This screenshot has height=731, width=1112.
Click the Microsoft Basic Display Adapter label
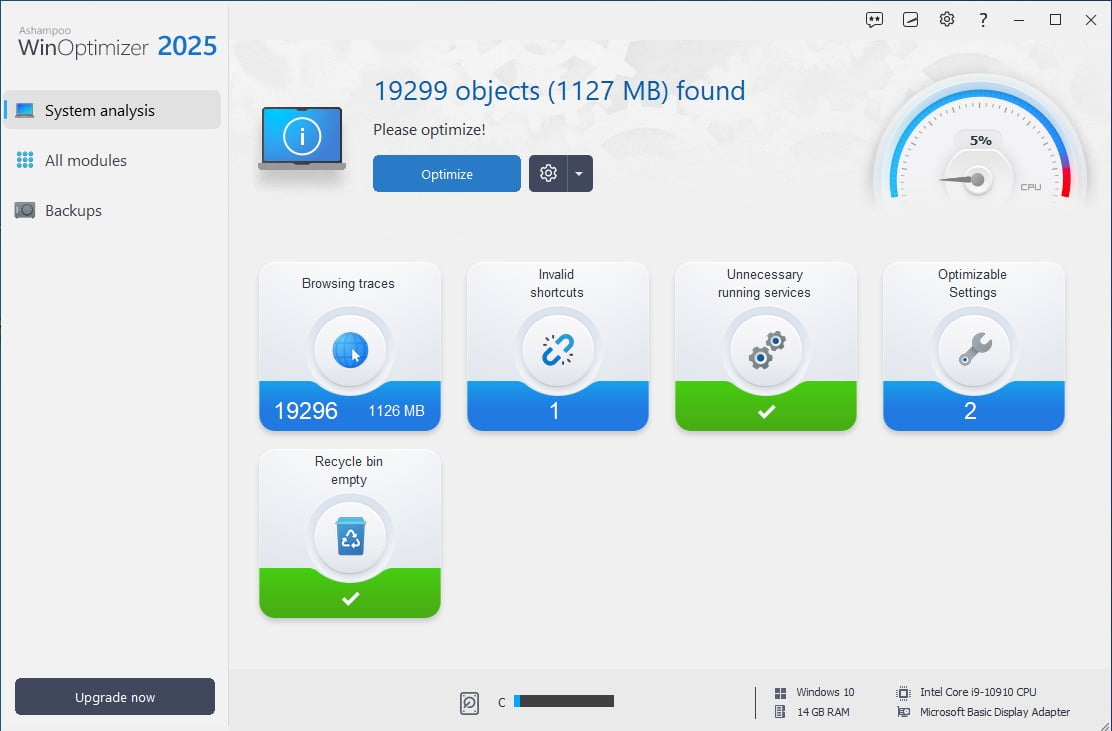tap(995, 712)
